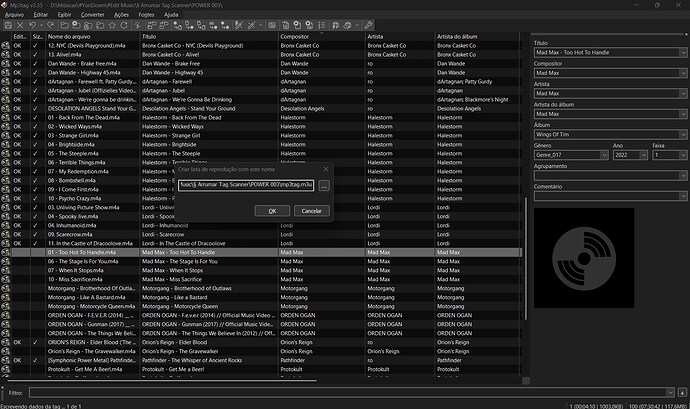Select the "Motorgang - Motorcycle Queen.m4a" file
This screenshot has width=690, height=409.
pos(92,306)
